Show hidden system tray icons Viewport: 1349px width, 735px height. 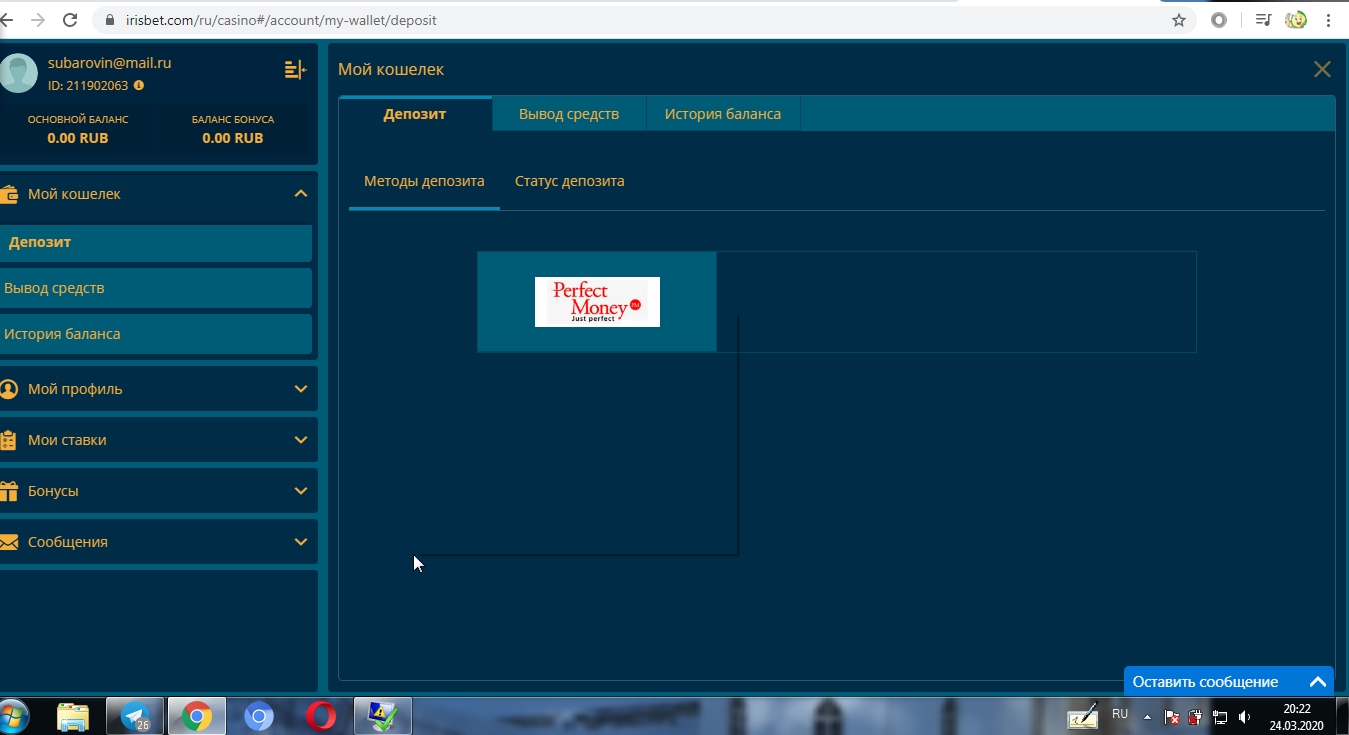pyautogui.click(x=1147, y=717)
